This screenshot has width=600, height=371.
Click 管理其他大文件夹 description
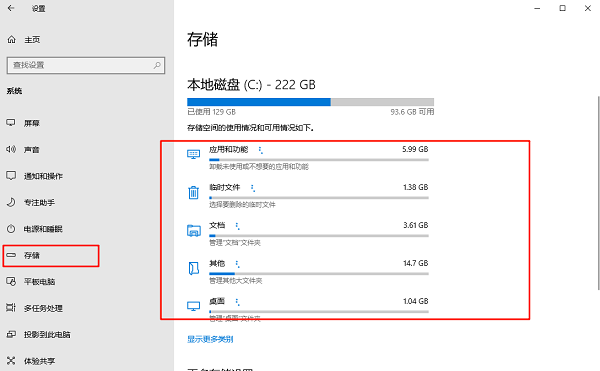point(236,281)
